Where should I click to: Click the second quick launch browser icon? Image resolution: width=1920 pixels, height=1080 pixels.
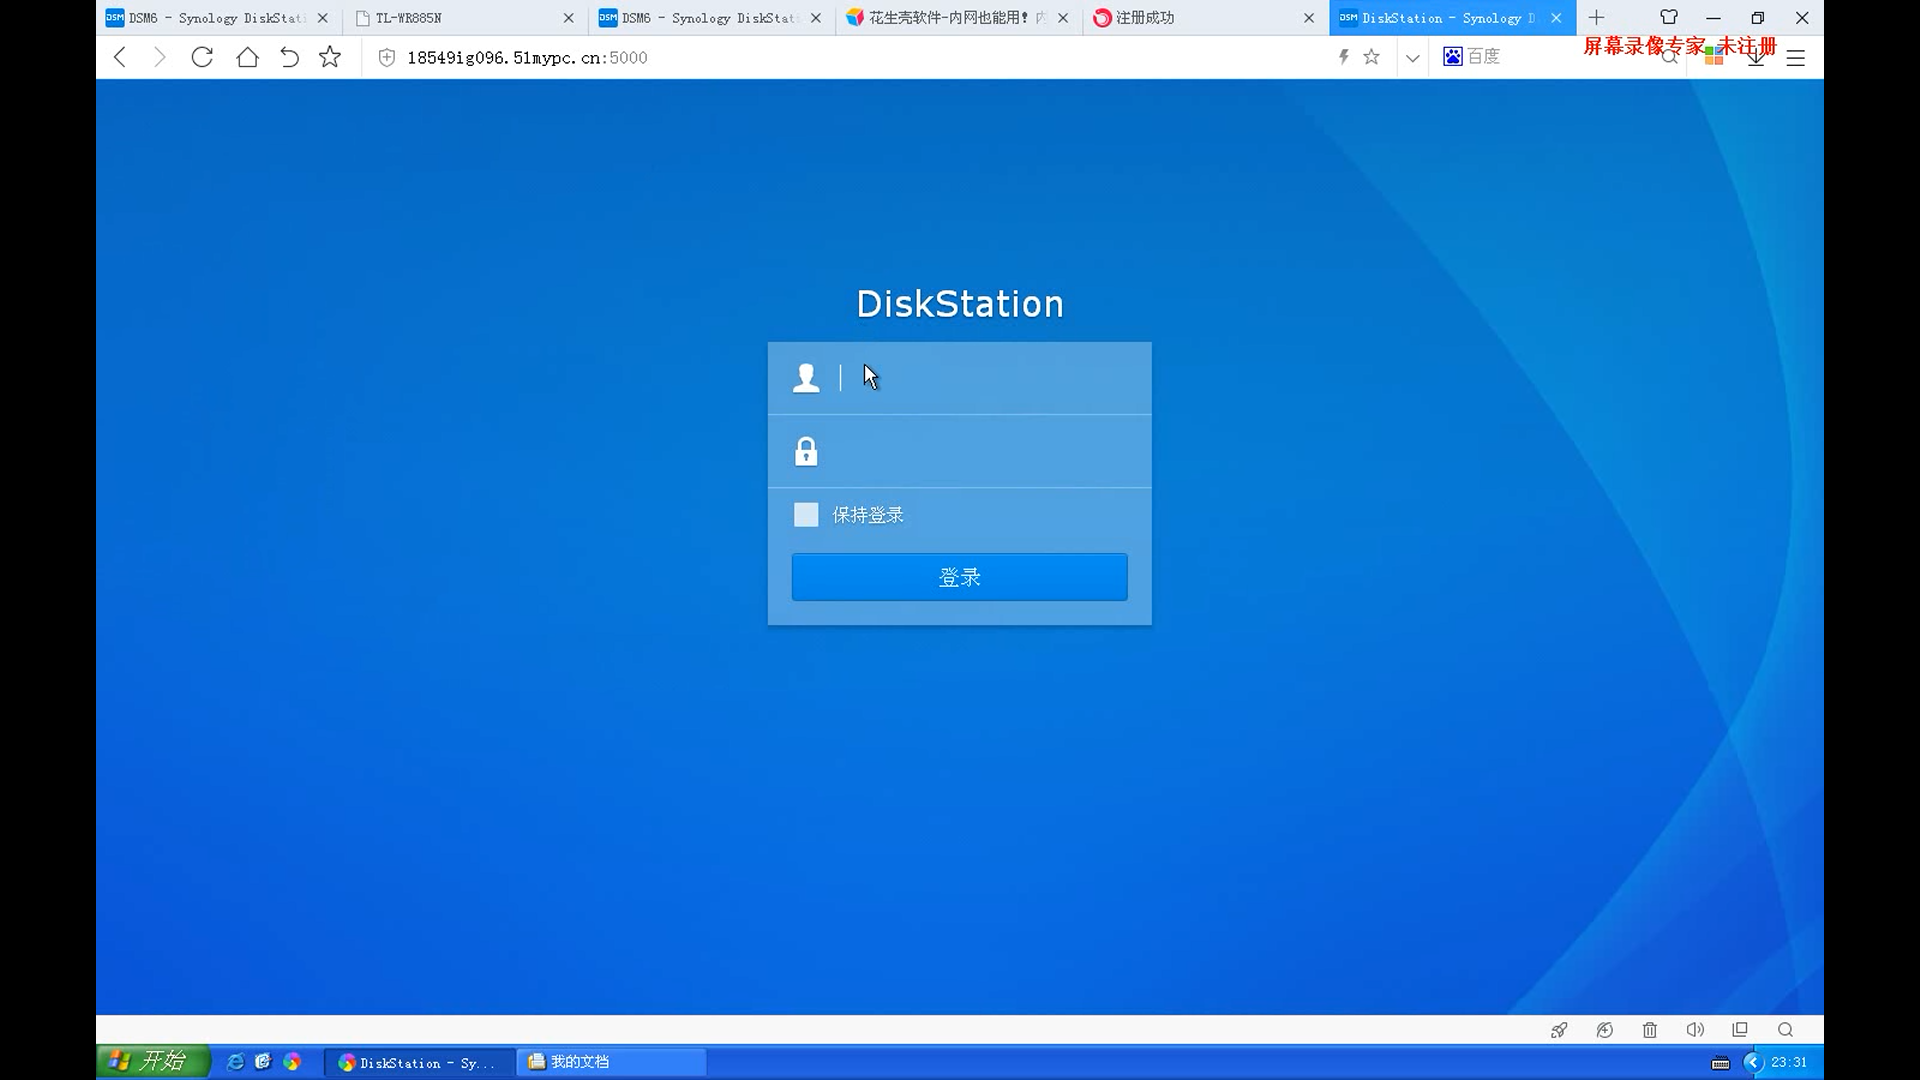pos(263,1062)
